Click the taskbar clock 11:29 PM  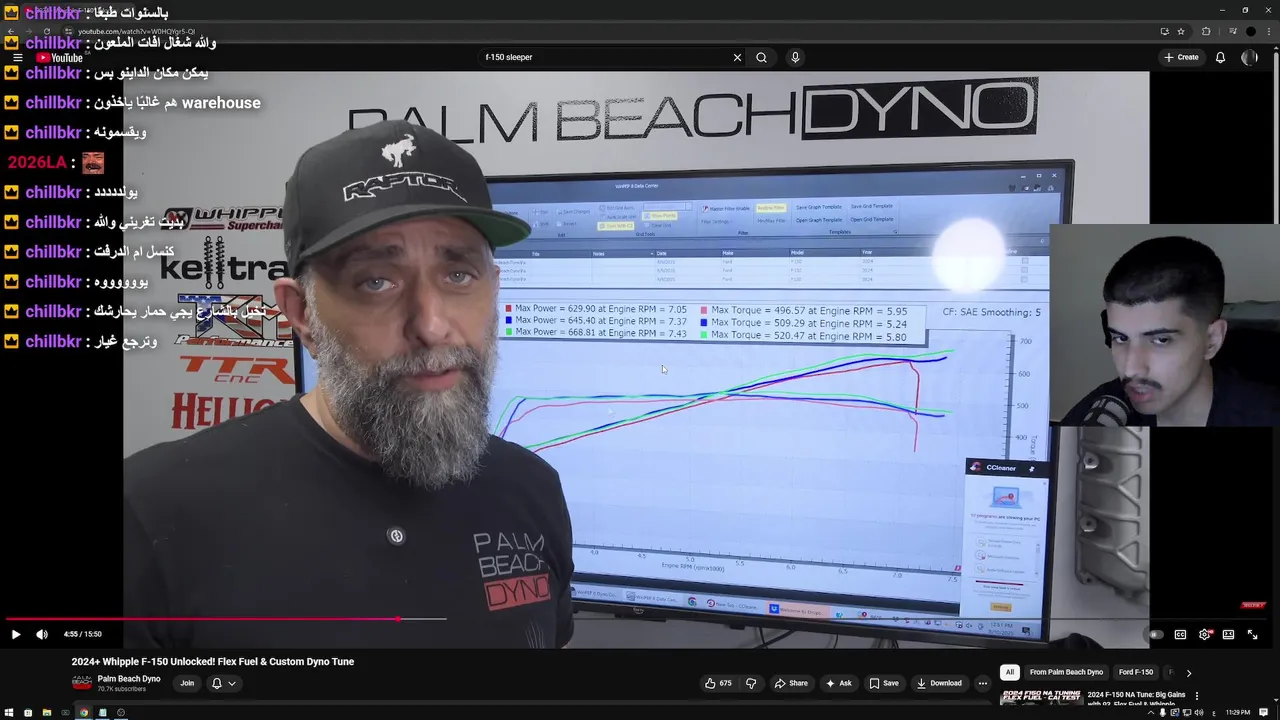(x=1237, y=713)
